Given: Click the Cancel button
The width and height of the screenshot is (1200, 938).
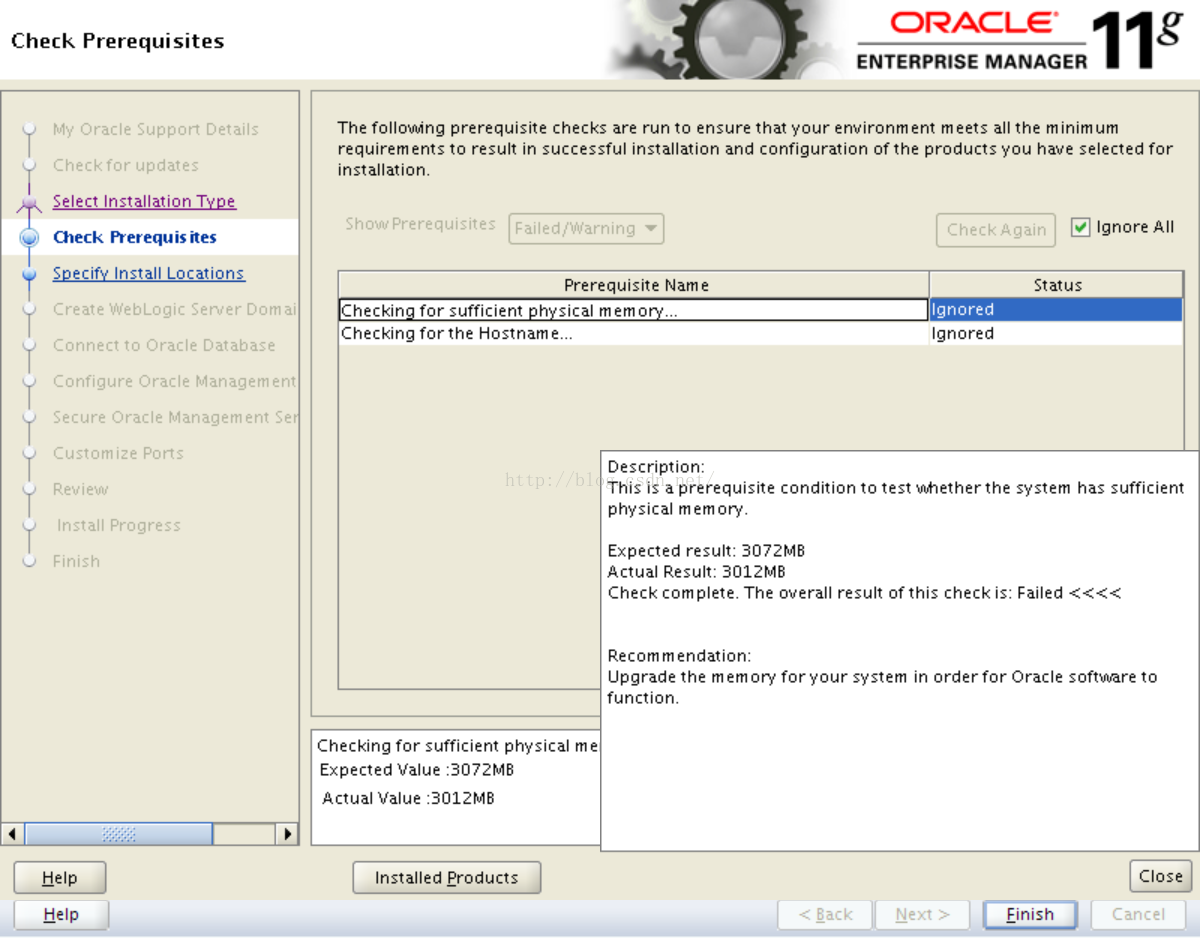Looking at the screenshot, I should click(x=1138, y=914).
